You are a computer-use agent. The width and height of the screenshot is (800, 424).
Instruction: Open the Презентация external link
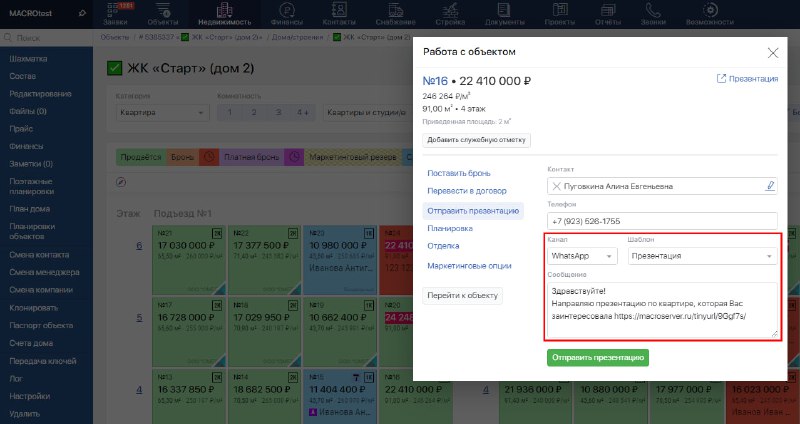click(x=747, y=79)
